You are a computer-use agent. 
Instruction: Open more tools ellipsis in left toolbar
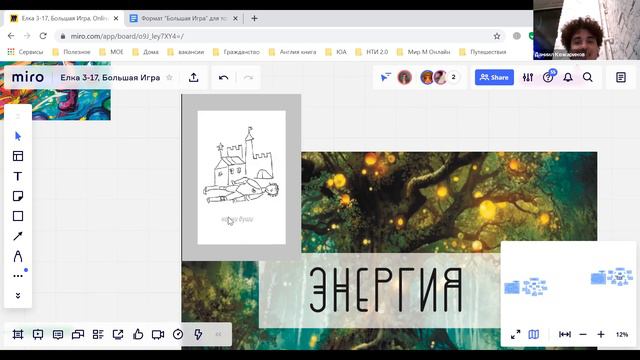(x=18, y=276)
